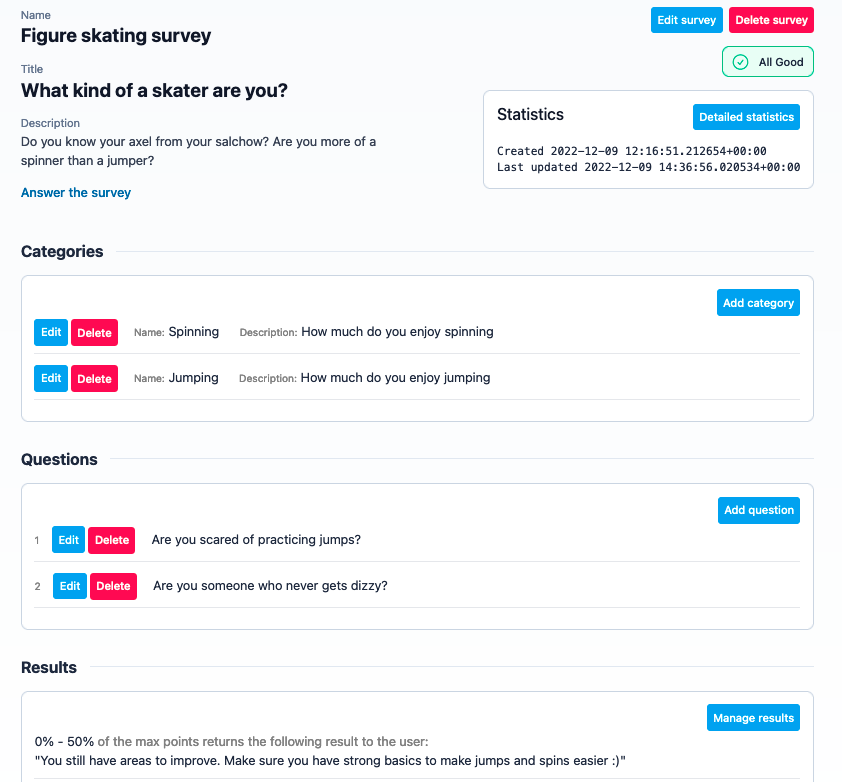Add a new question
Screen dimensions: 842x782
(757, 510)
